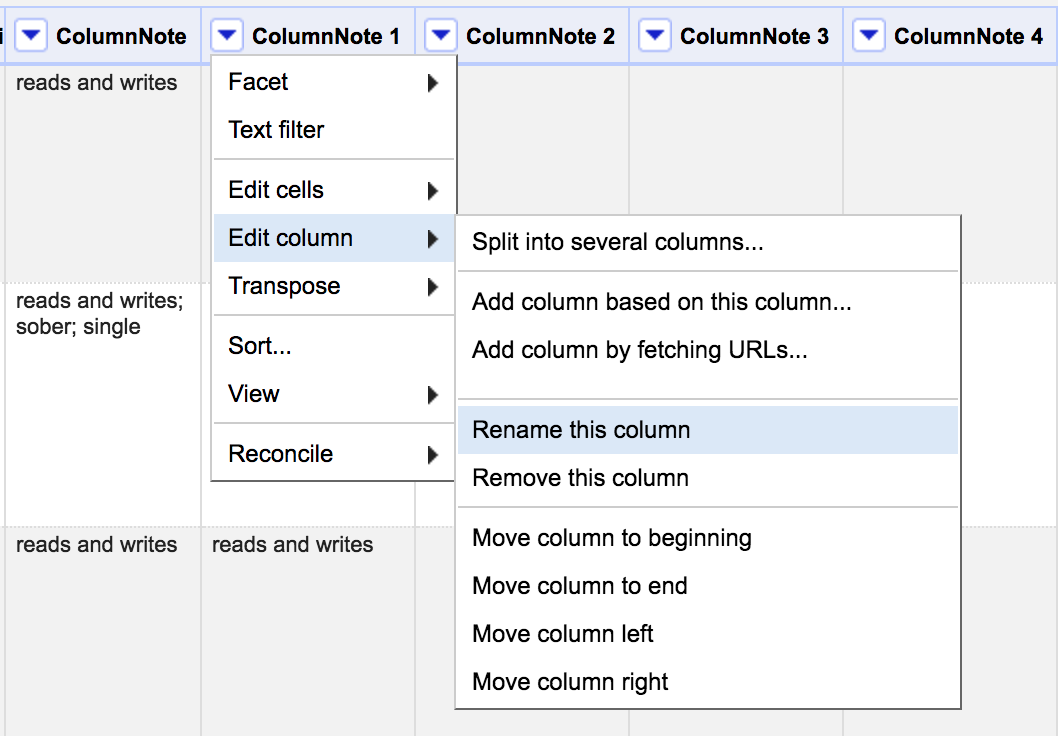Expand the ColumnNote 3 column menu arrow
The image size is (1058, 736).
[x=656, y=37]
